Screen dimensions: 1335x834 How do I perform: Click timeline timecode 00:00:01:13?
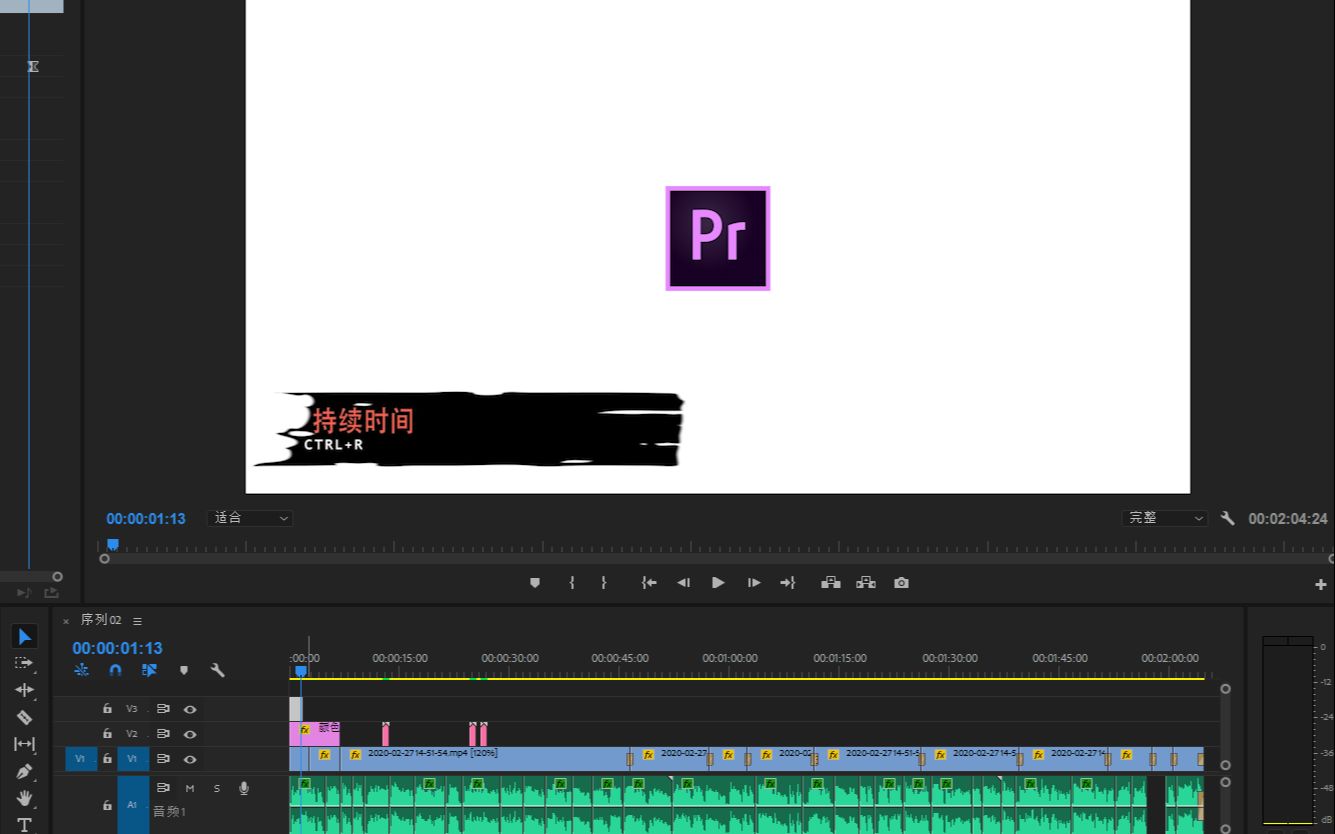(x=117, y=648)
